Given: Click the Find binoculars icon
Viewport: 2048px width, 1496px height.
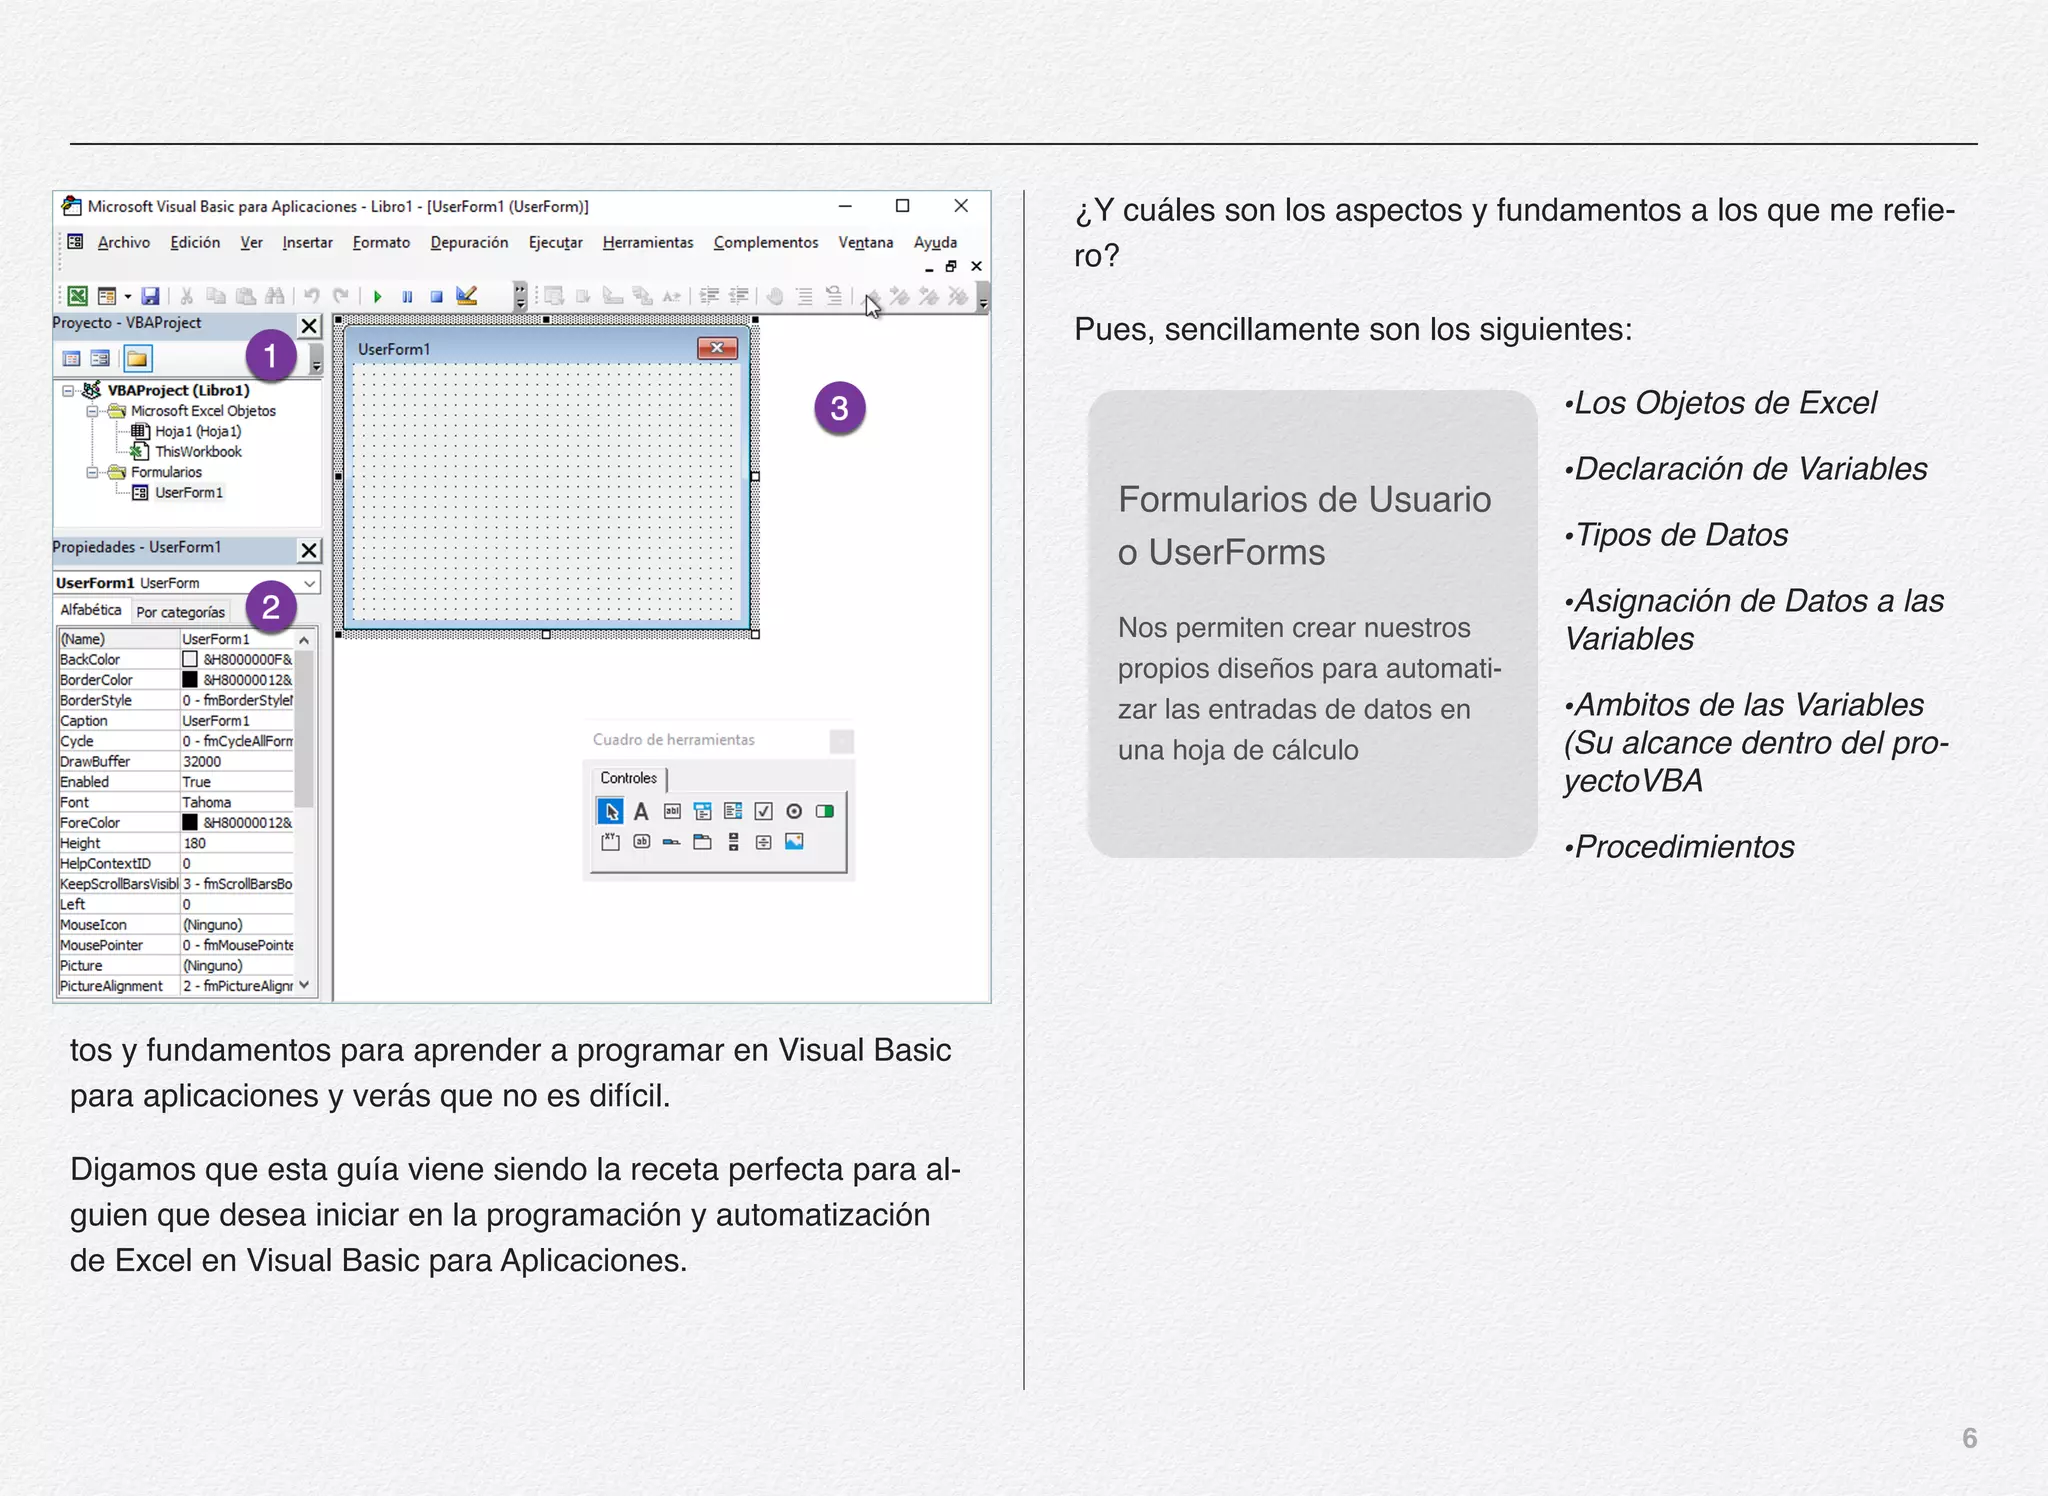Looking at the screenshot, I should [x=275, y=296].
